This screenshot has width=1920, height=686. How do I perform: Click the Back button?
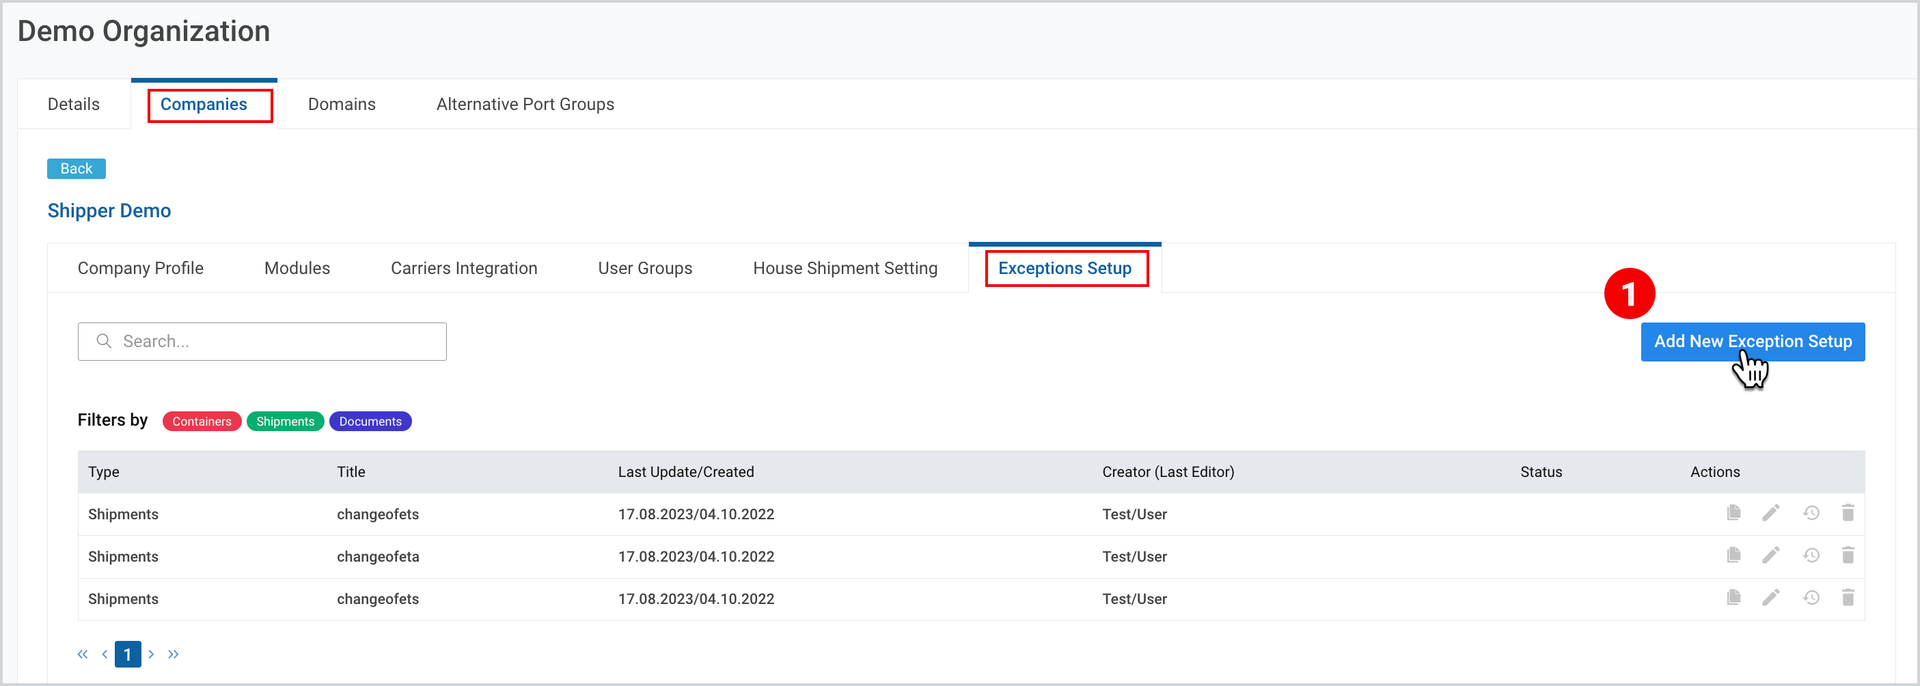76,168
